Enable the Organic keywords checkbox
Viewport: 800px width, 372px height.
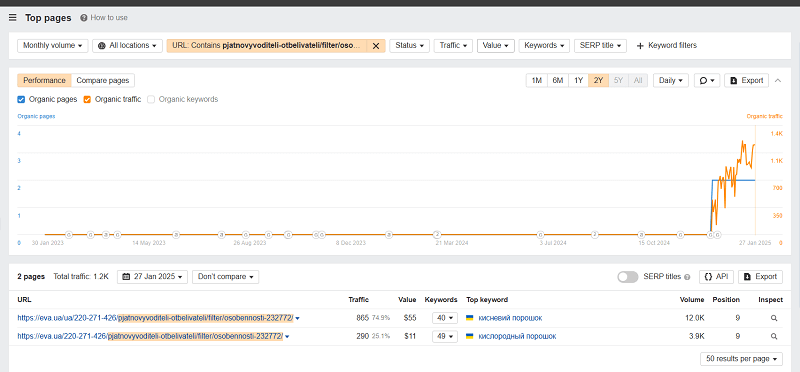pos(151,100)
